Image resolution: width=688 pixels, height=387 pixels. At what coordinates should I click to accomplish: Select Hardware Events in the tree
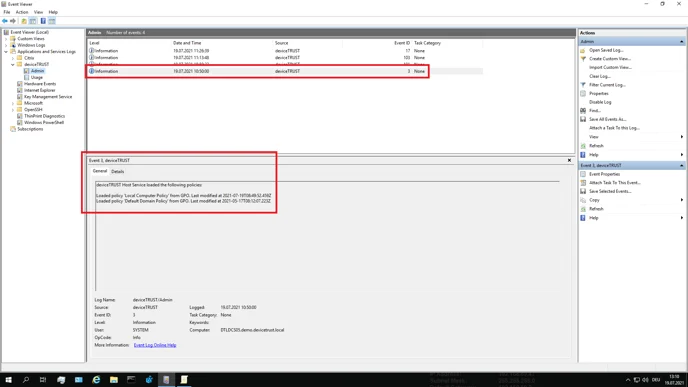(40, 84)
